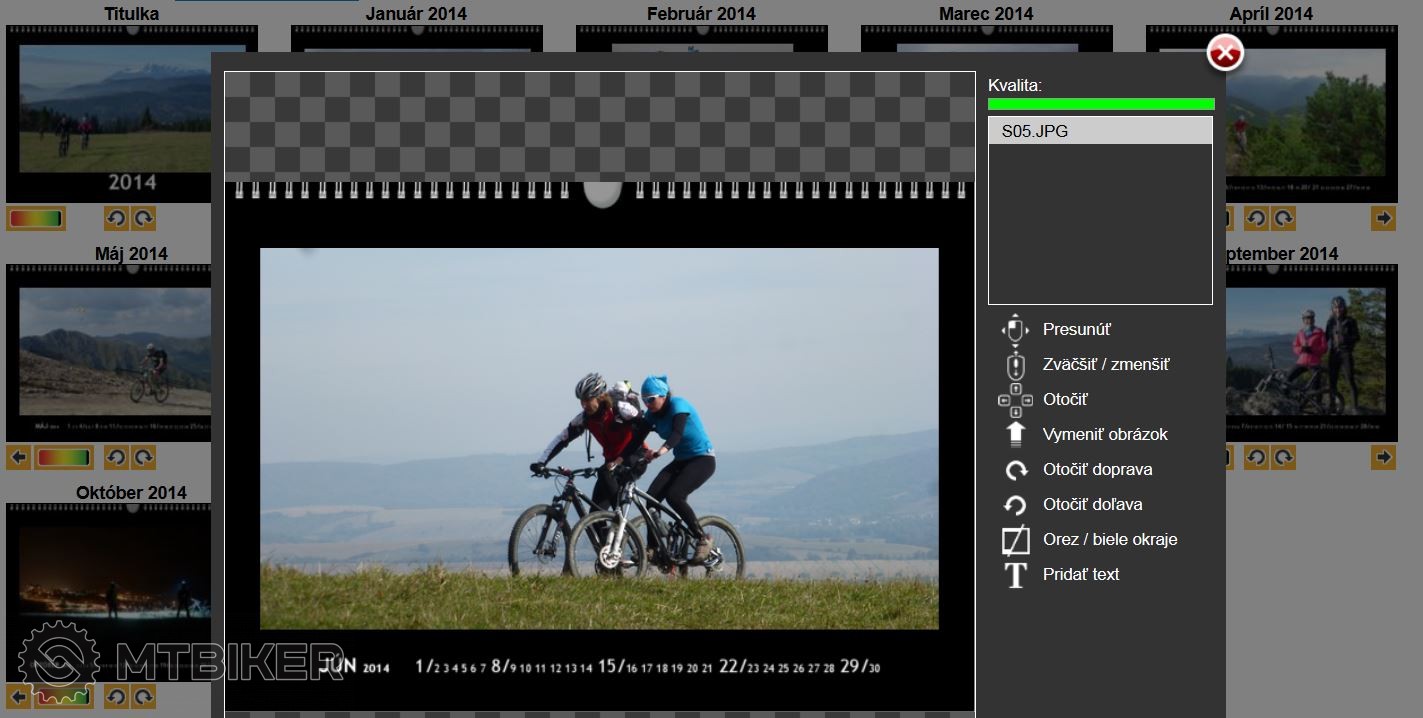Click left arrow below Máj 2014 thumbnail
The width and height of the screenshot is (1423, 718).
[18, 457]
